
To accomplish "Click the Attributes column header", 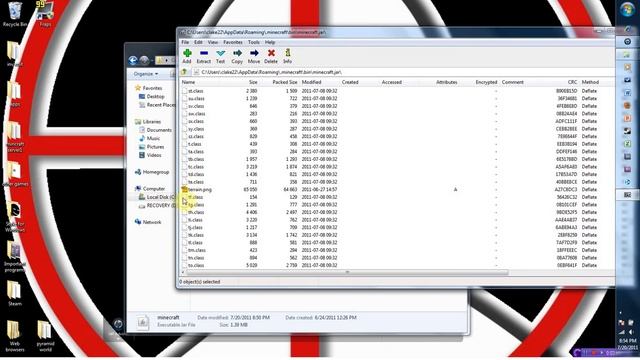I will (x=447, y=82).
